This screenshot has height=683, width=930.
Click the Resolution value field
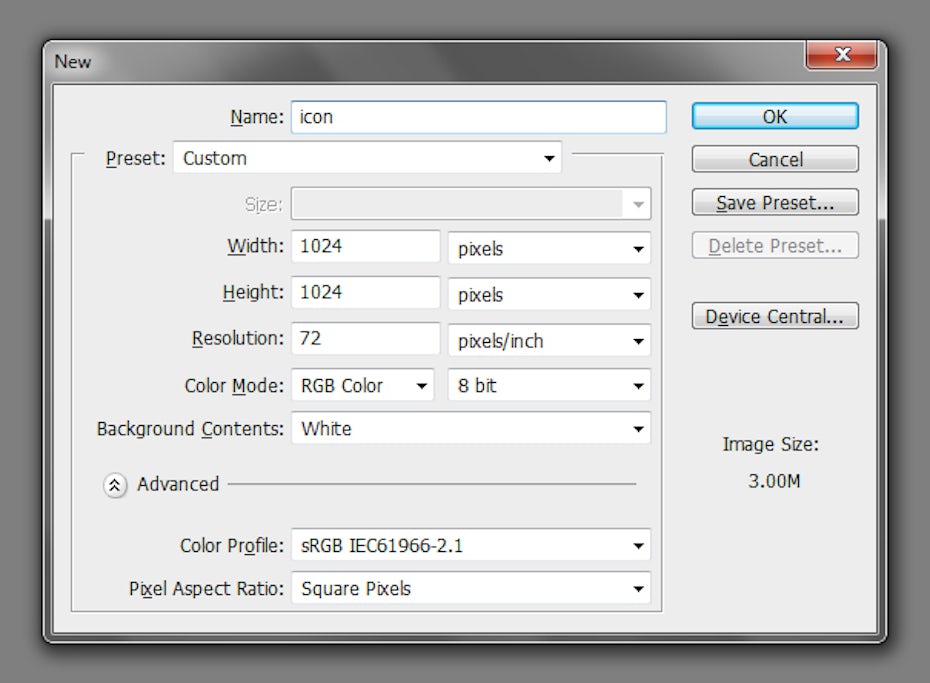365,339
